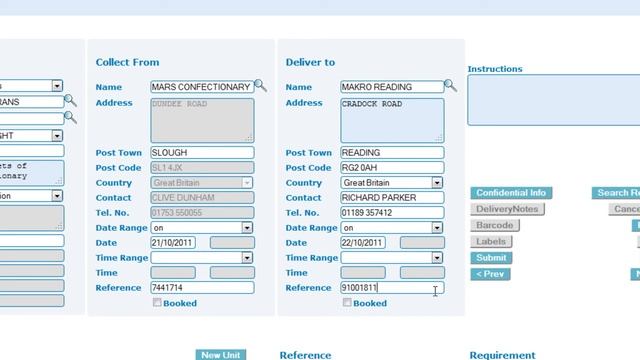Viewport: 640px width, 360px height.
Task: Click Collect From Post Town SLOUGH field
Action: point(202,153)
